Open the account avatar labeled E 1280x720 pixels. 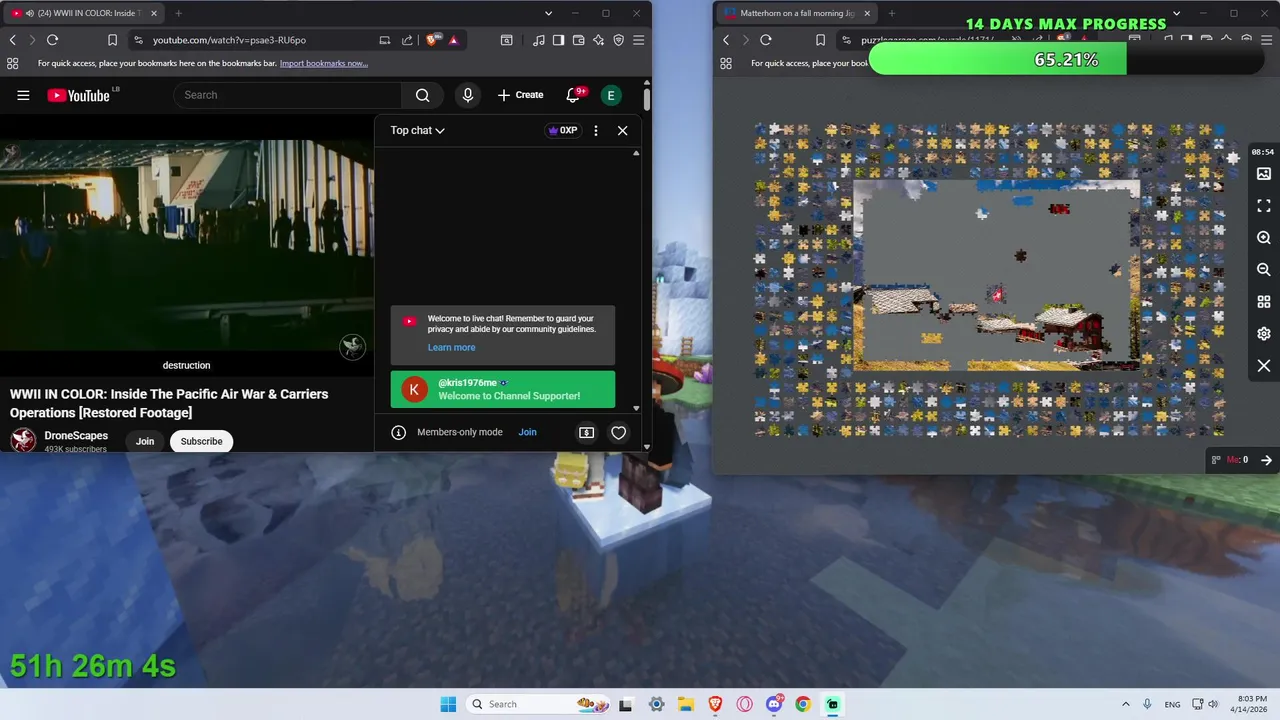coord(610,95)
